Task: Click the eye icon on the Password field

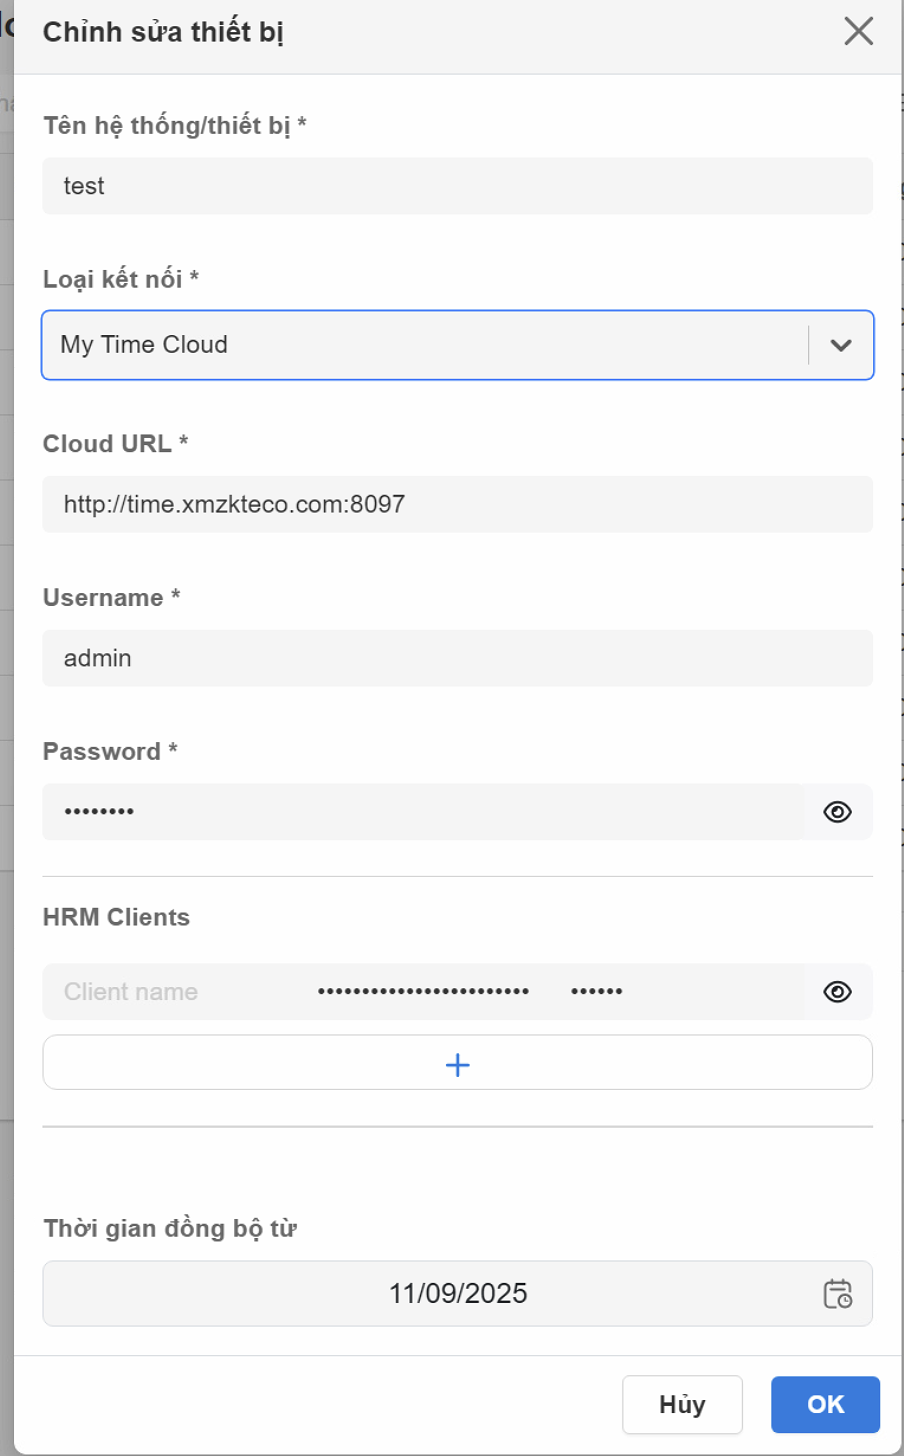Action: tap(838, 811)
